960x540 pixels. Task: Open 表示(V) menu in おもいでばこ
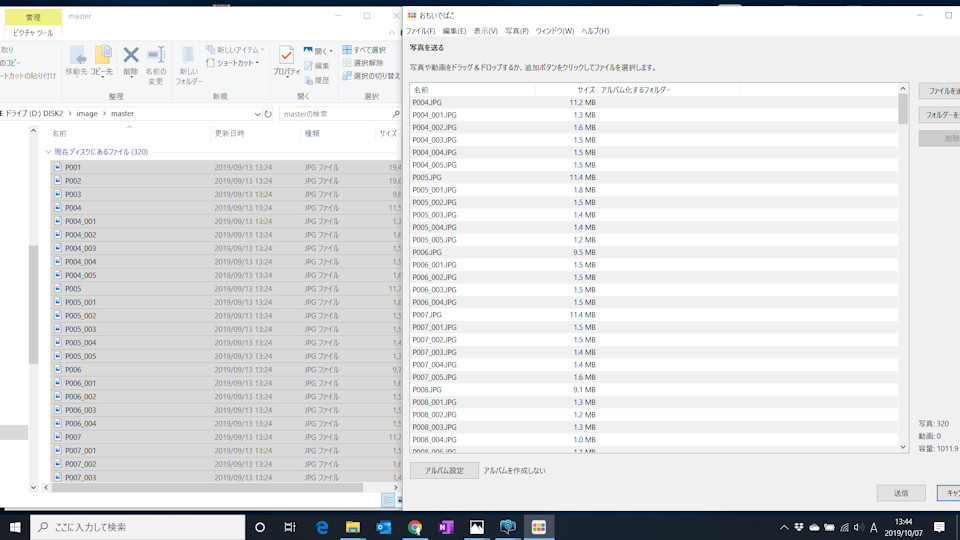pos(486,31)
